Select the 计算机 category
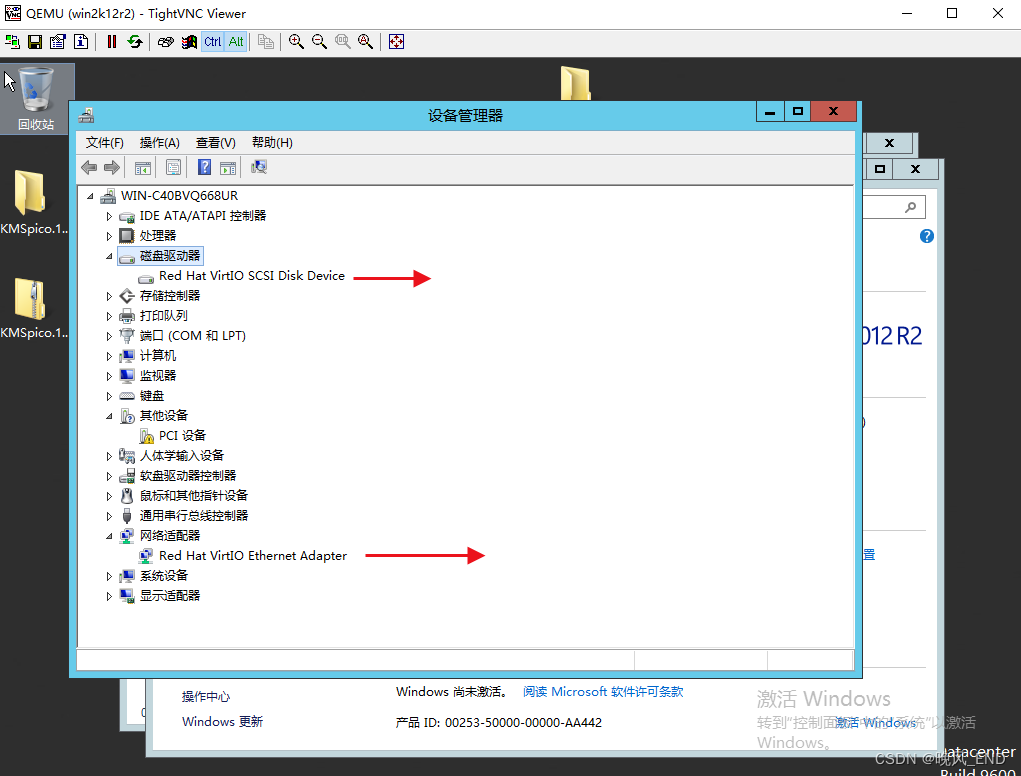1021x776 pixels. click(158, 356)
